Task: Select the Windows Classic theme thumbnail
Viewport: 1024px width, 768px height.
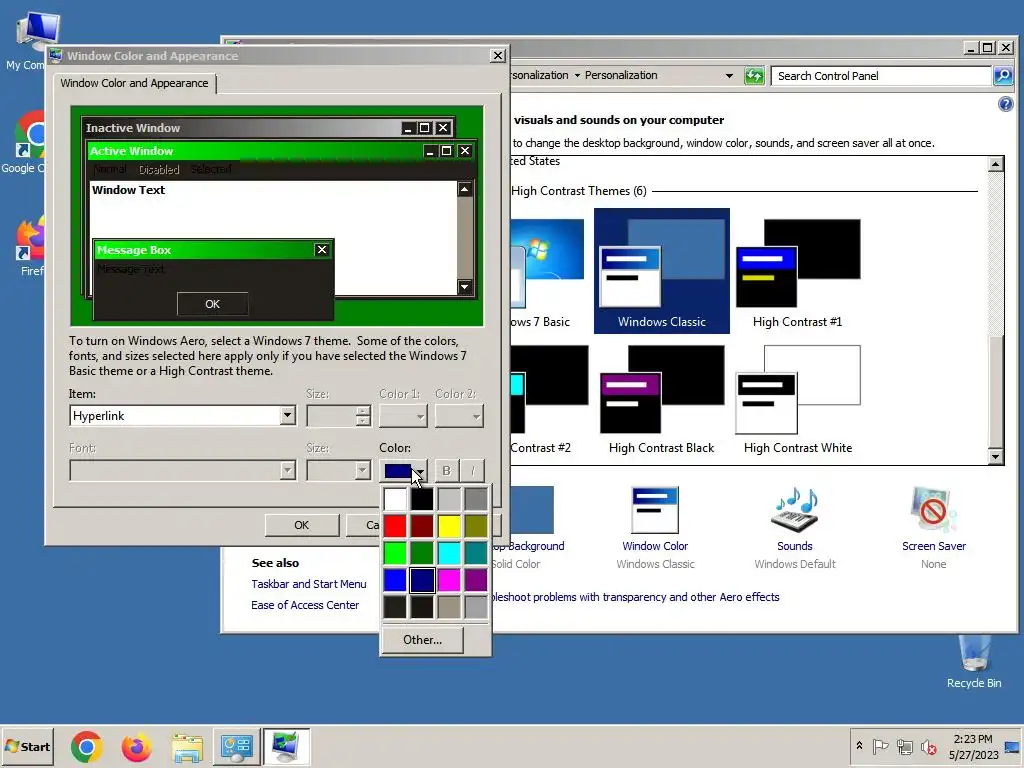Action: coord(662,271)
